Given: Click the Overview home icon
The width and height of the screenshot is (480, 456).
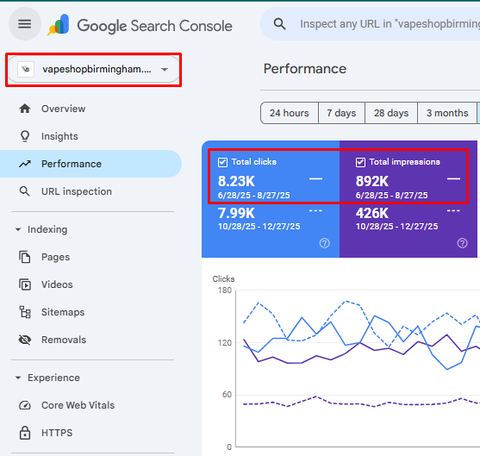Looking at the screenshot, I should [x=25, y=109].
